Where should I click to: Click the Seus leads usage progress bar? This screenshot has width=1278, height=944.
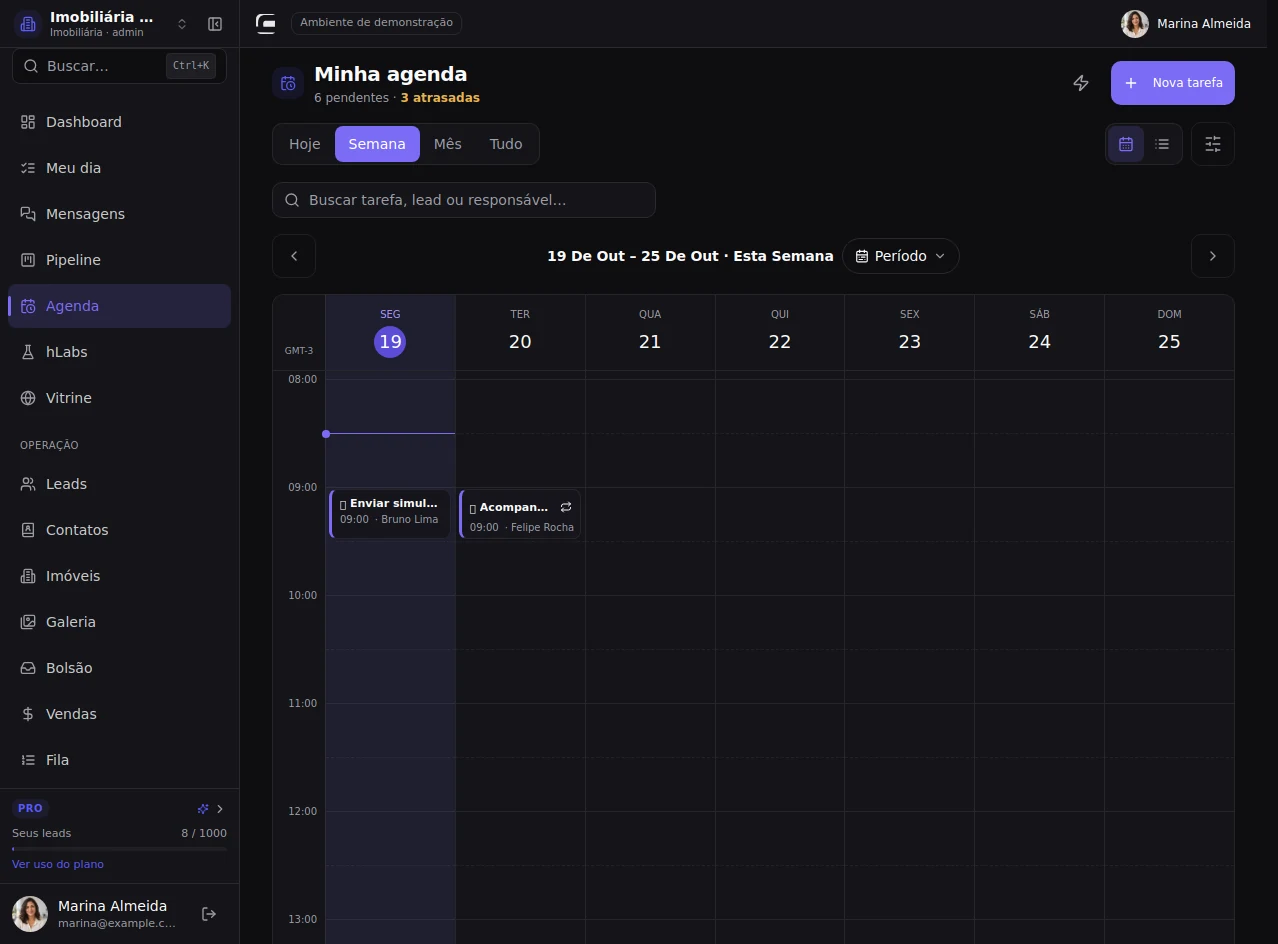click(x=119, y=849)
